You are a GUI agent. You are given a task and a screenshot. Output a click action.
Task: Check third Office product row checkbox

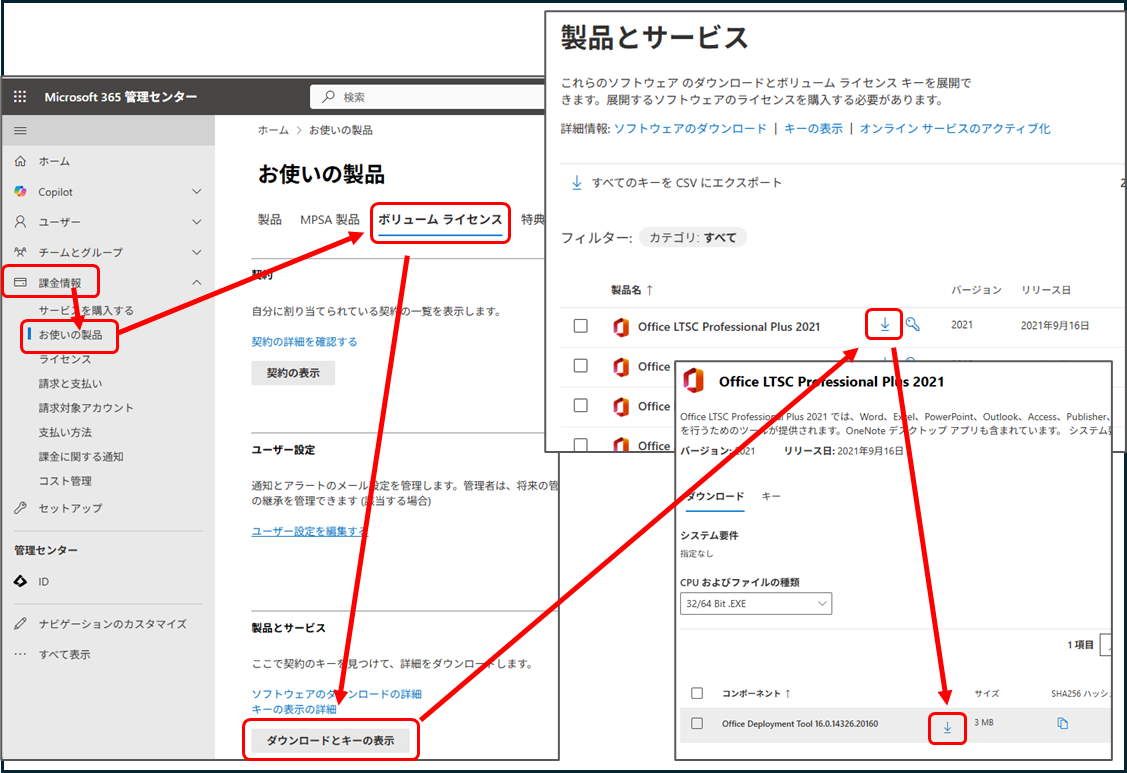(x=581, y=405)
